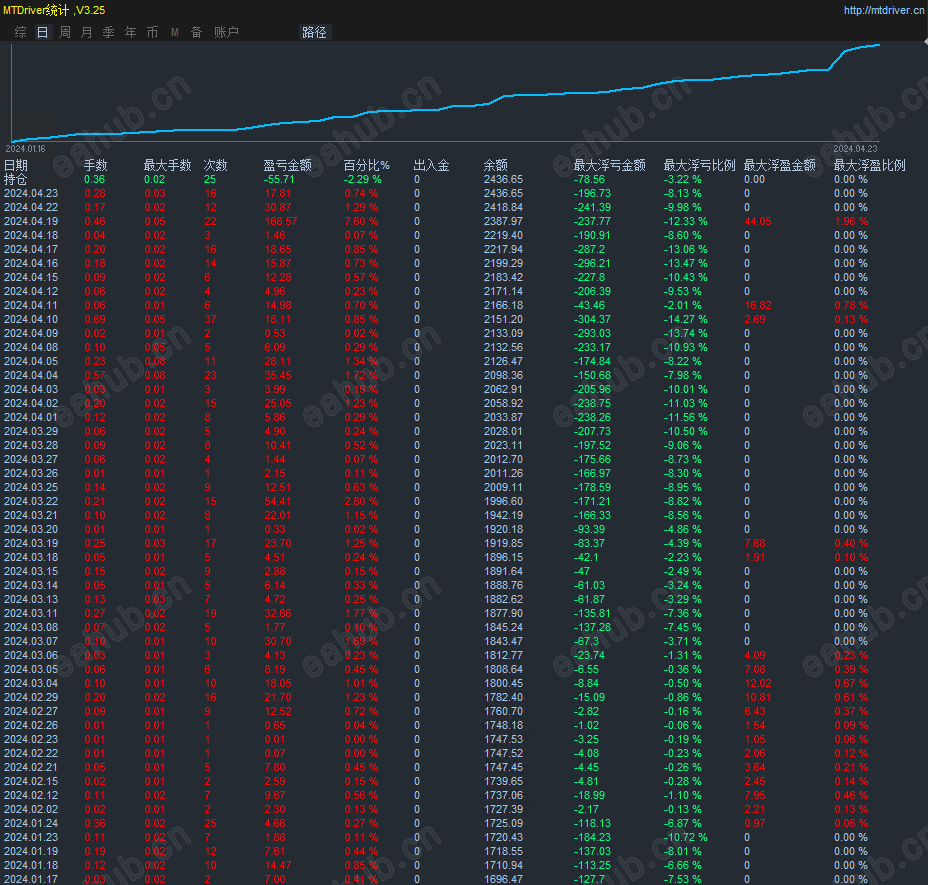Click the 1747.53 balance for 2024.02.23

[503, 739]
